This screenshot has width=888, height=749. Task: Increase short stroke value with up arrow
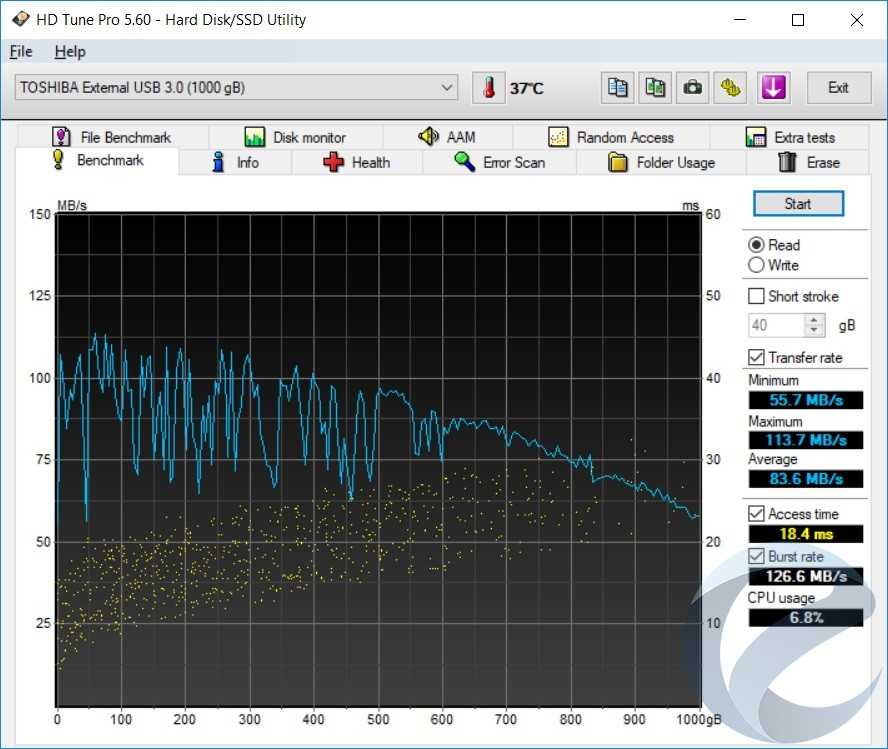click(815, 320)
